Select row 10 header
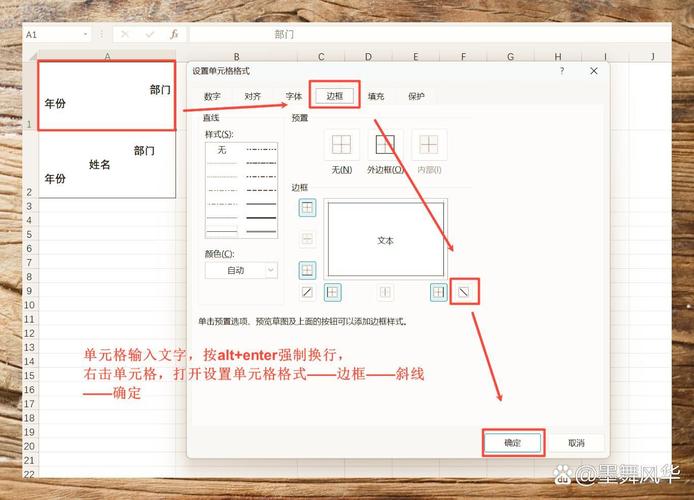 [29, 305]
